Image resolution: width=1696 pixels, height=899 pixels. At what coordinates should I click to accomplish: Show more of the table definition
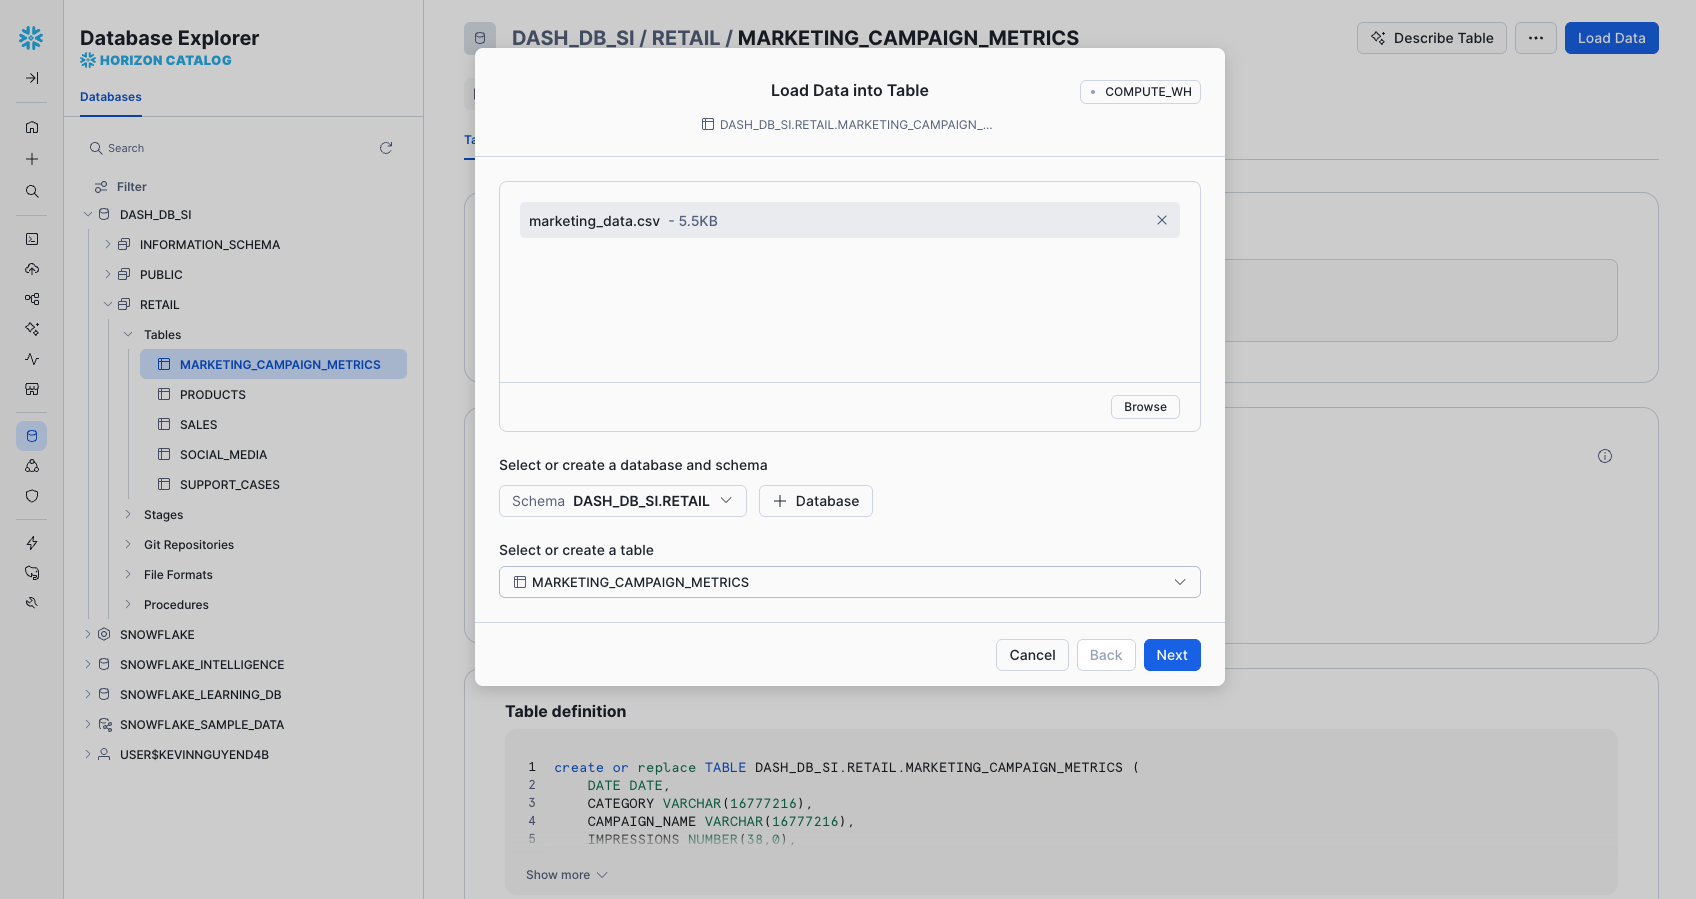(567, 875)
